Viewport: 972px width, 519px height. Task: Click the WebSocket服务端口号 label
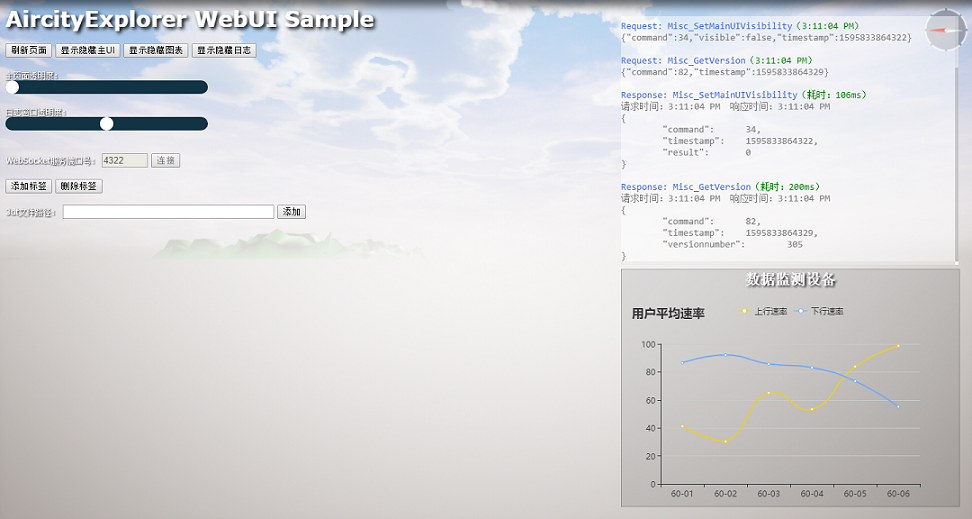click(x=51, y=161)
